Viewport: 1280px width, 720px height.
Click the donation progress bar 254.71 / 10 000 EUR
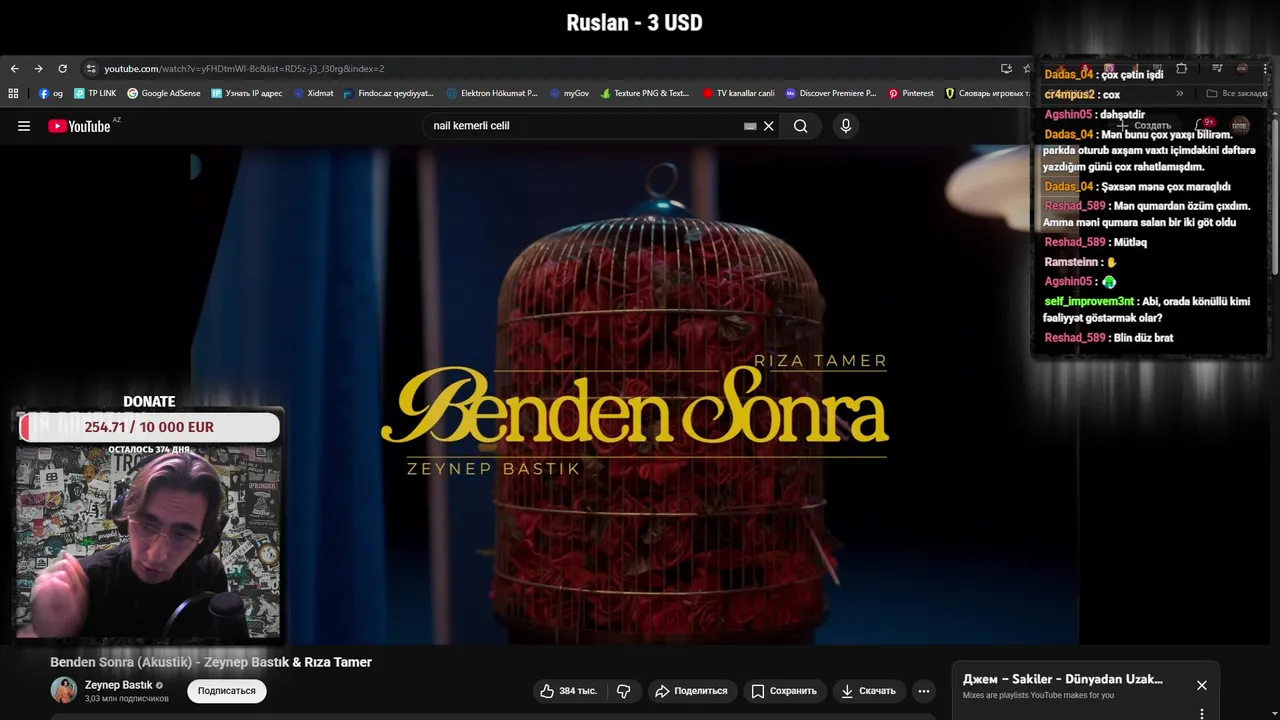click(149, 427)
